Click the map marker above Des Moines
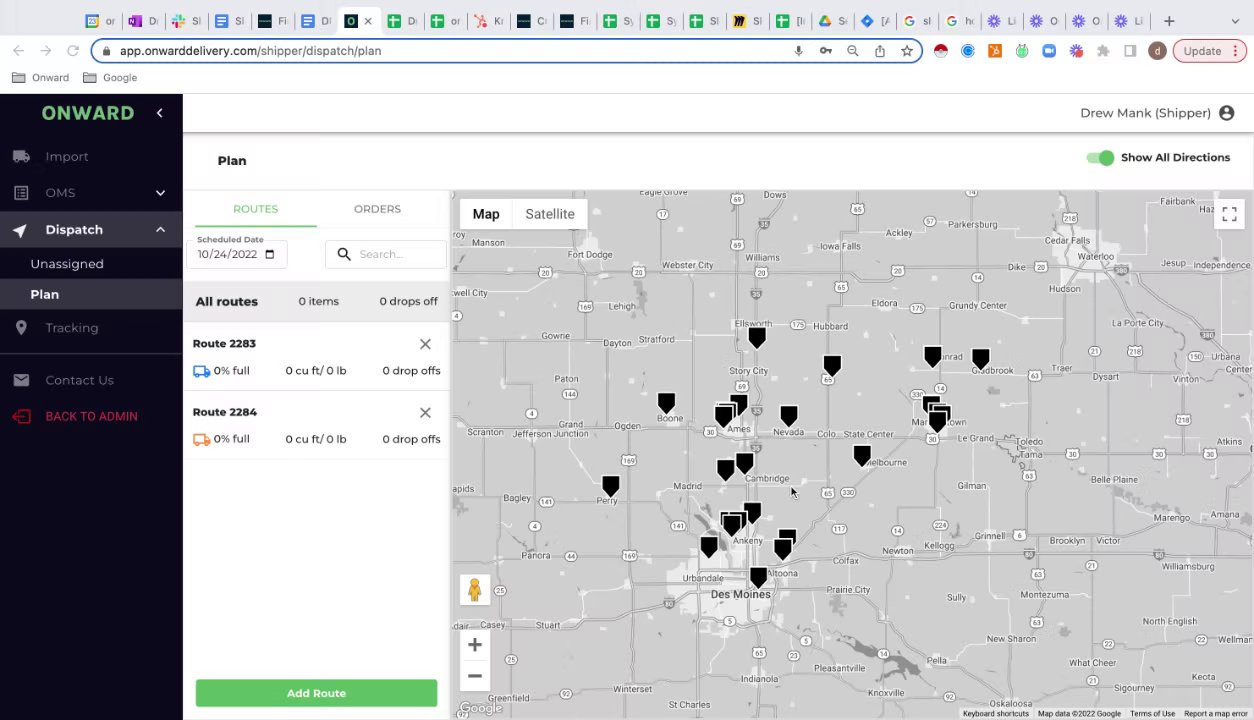1254x720 pixels. pos(758,578)
